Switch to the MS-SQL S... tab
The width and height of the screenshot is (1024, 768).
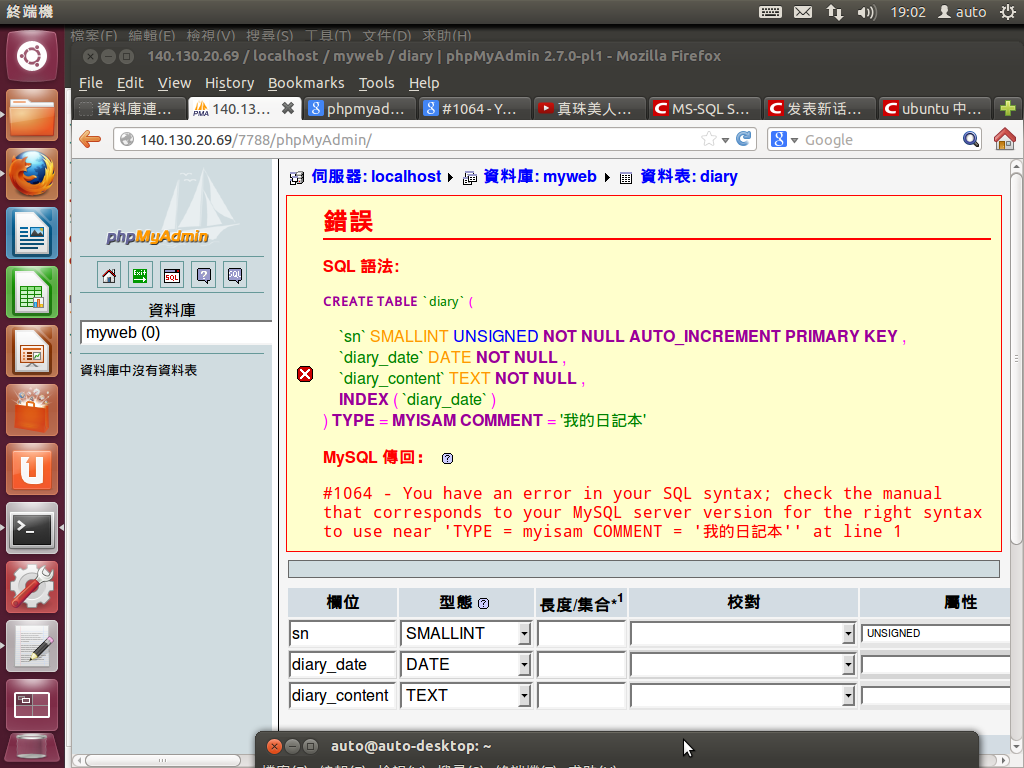(x=705, y=108)
